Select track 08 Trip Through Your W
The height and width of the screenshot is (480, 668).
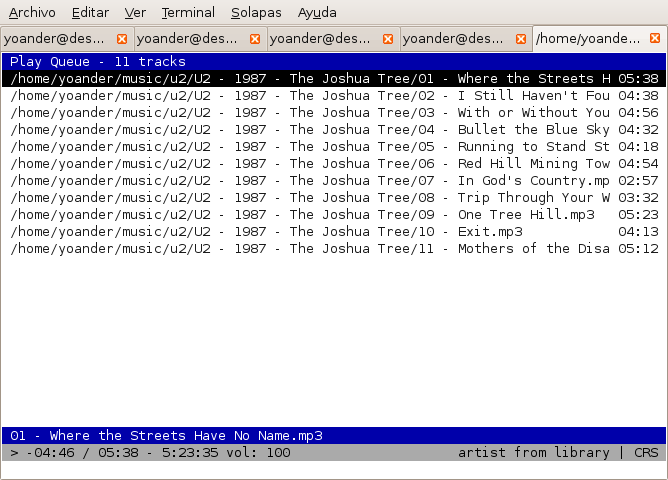click(334, 198)
